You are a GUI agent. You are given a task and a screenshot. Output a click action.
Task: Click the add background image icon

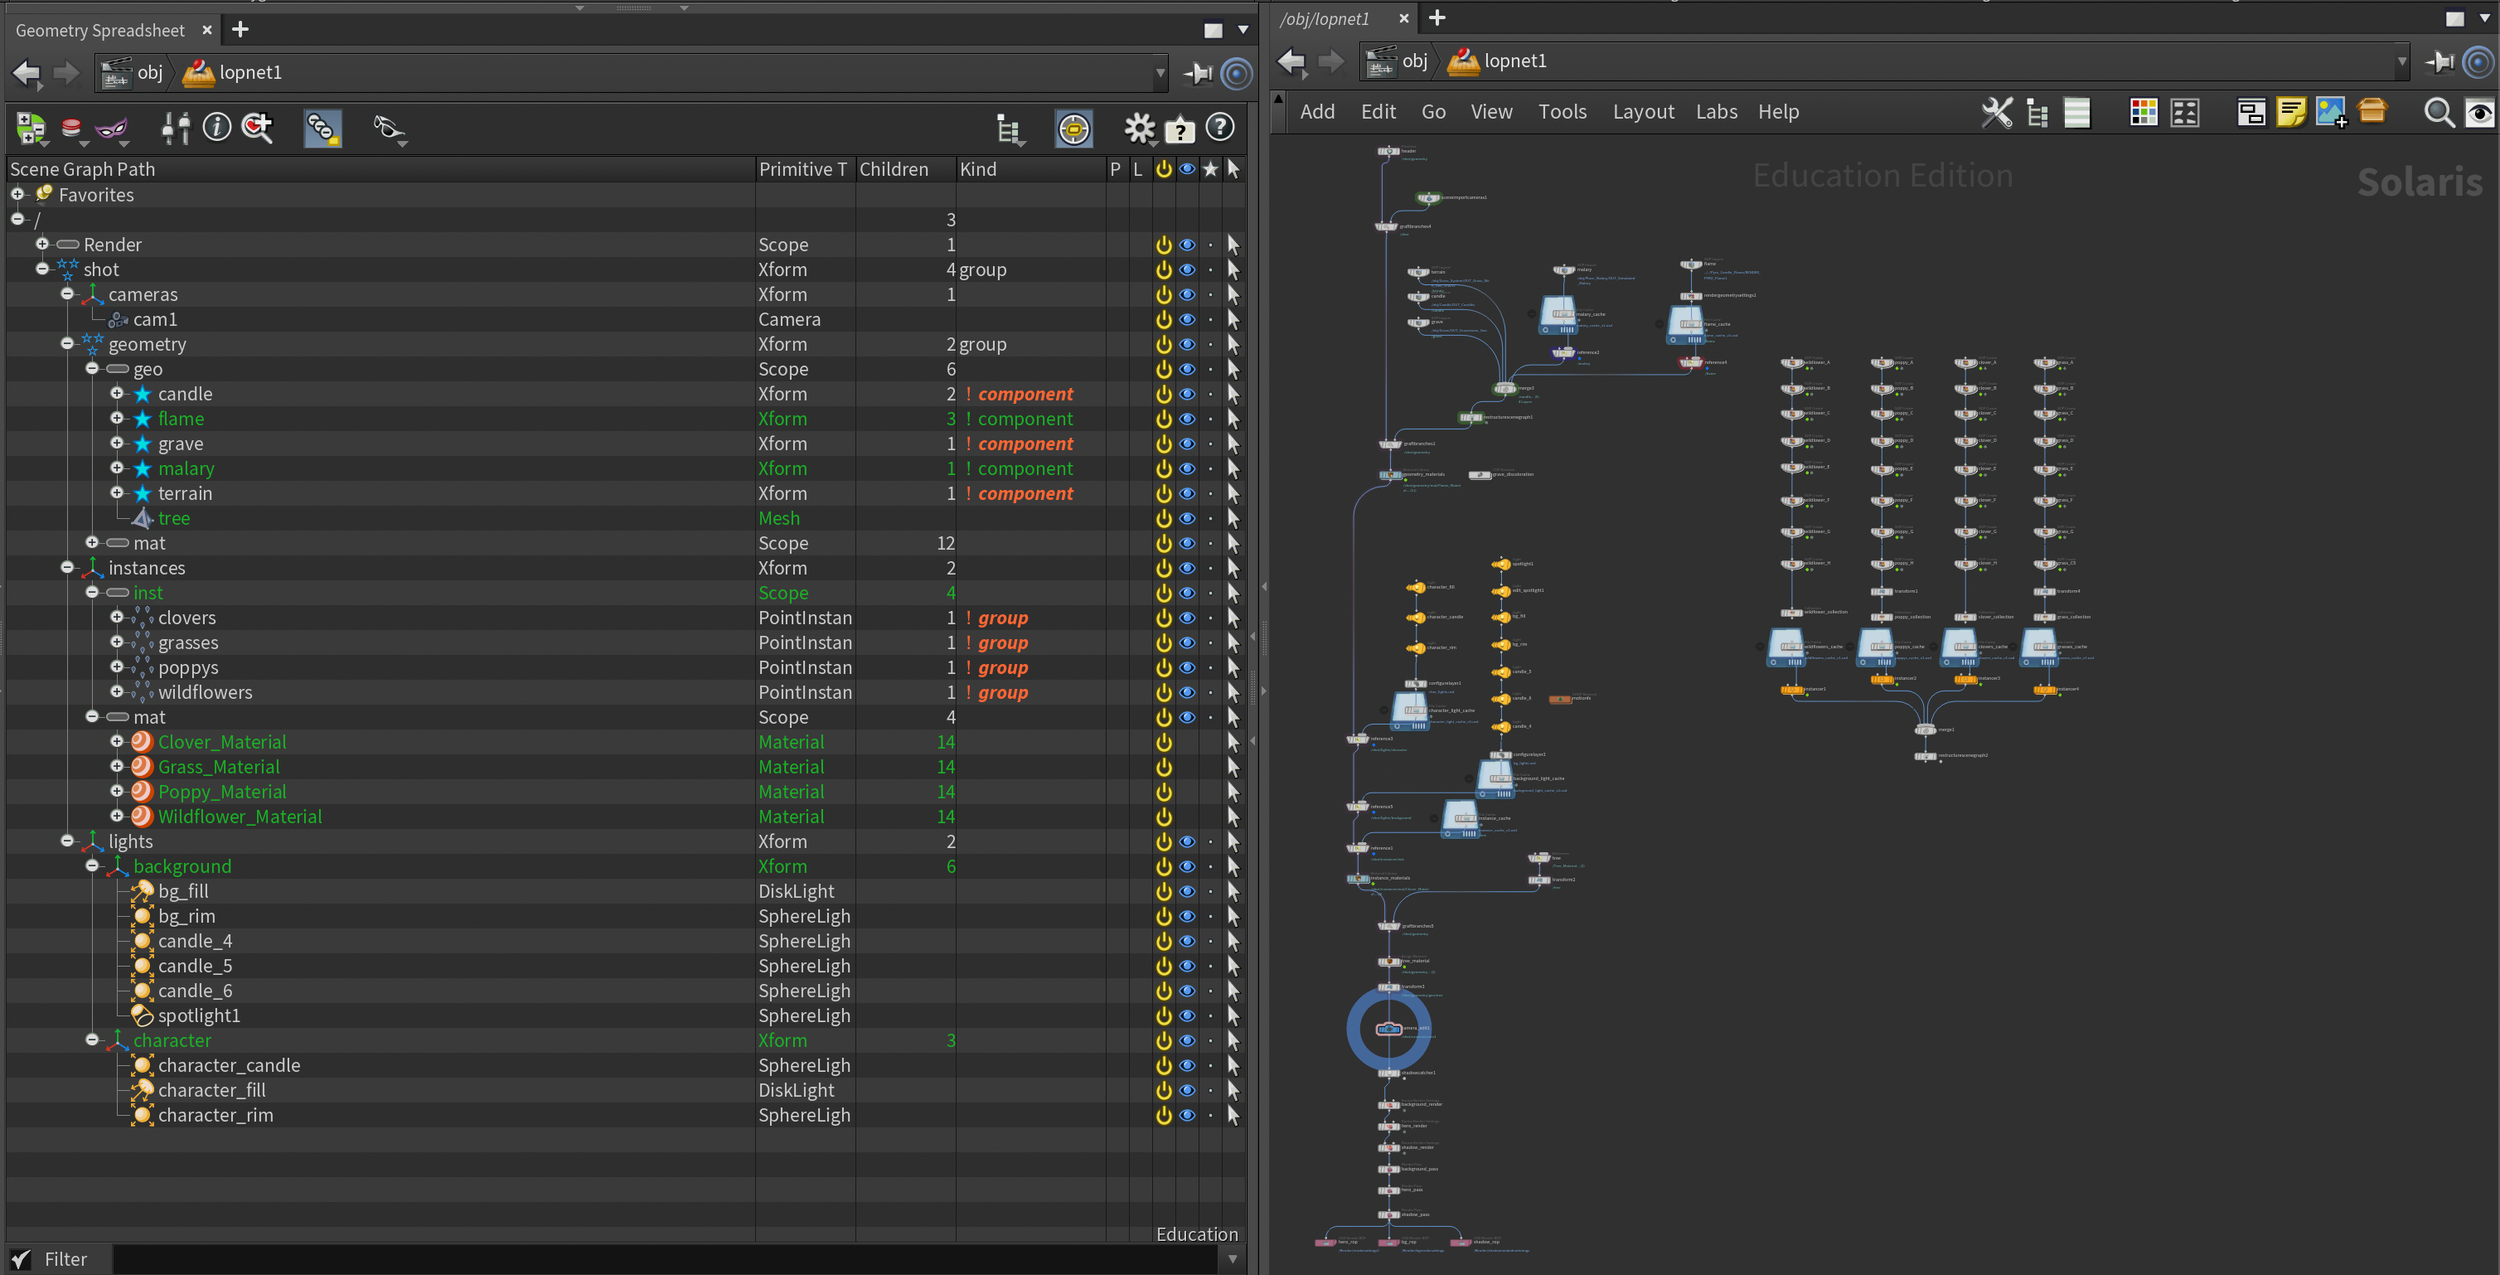pos(2330,112)
